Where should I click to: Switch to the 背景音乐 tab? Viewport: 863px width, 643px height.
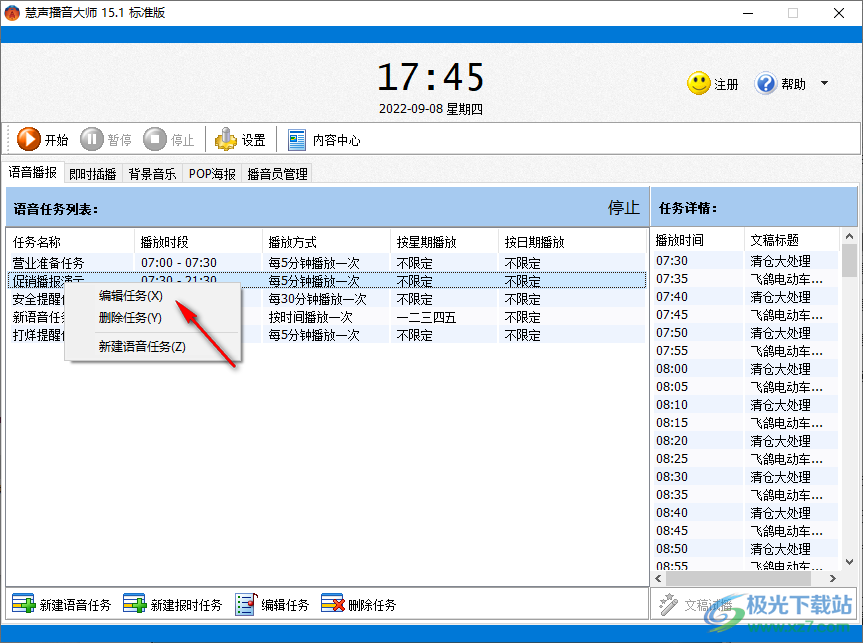pyautogui.click(x=151, y=173)
